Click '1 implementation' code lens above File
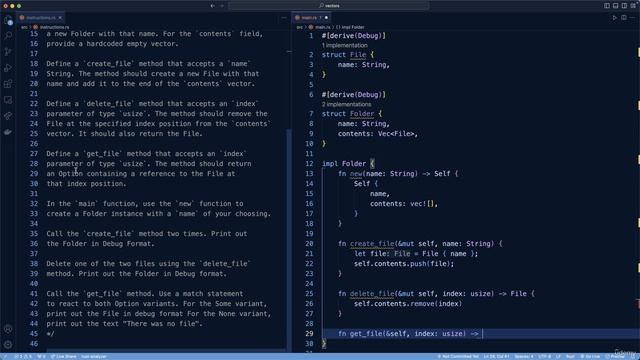640x360 pixels. [344, 45]
